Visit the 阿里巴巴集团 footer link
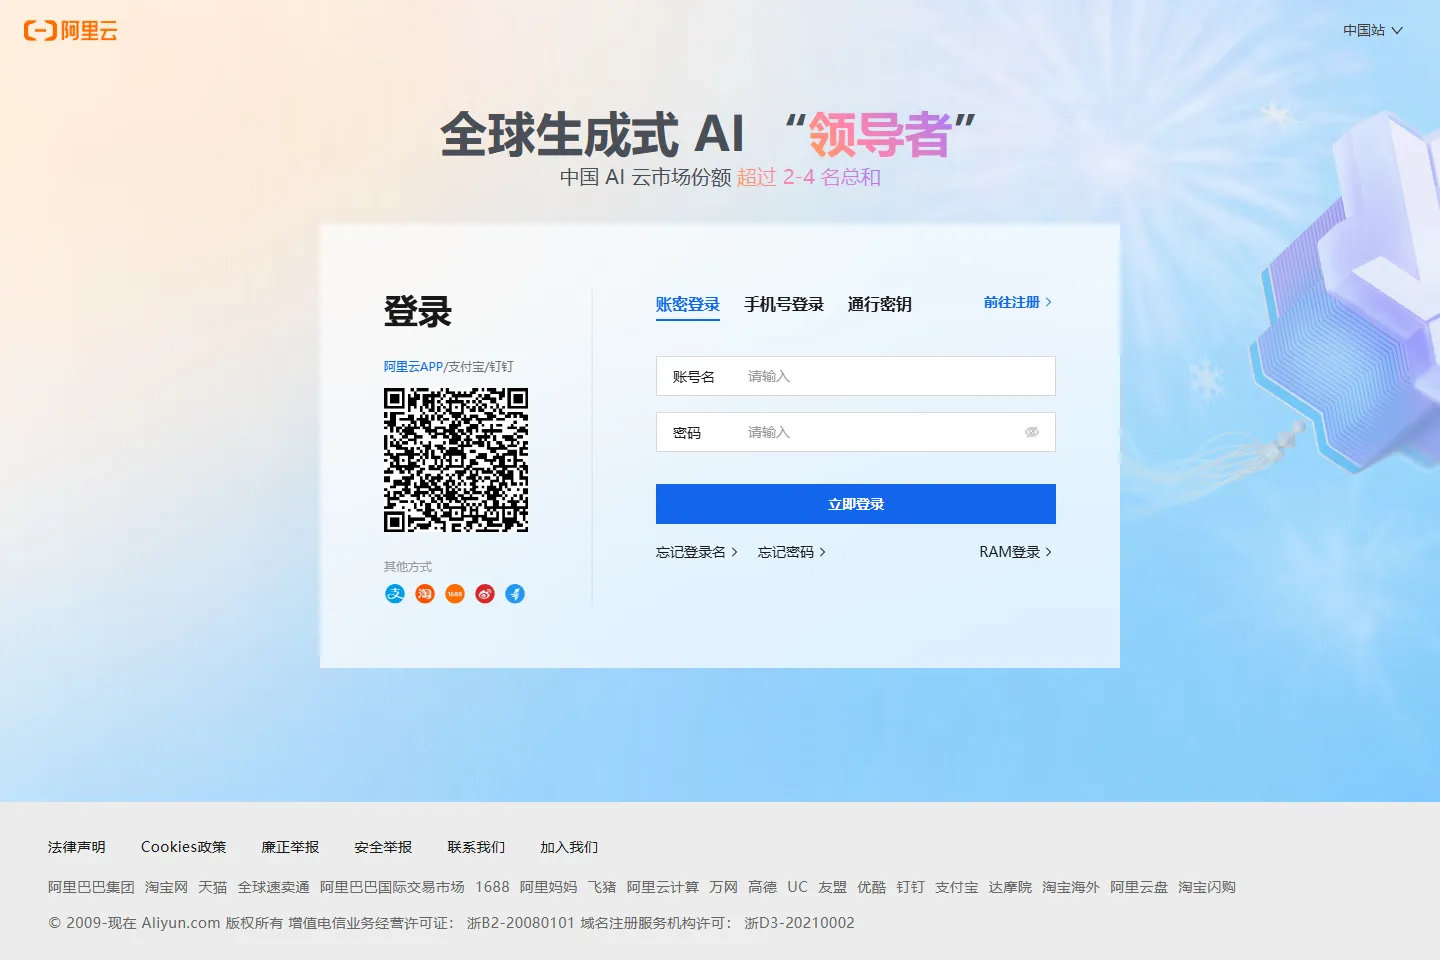The image size is (1440, 960). [91, 887]
